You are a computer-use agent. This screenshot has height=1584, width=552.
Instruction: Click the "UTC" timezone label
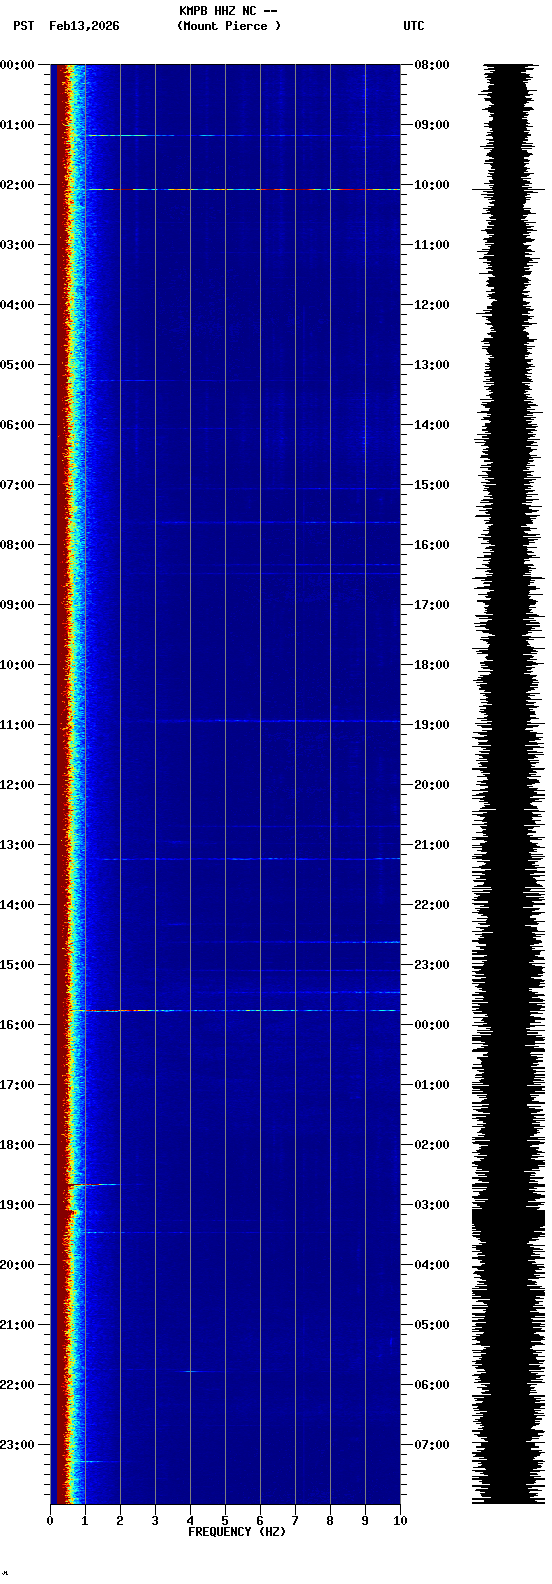click(414, 26)
